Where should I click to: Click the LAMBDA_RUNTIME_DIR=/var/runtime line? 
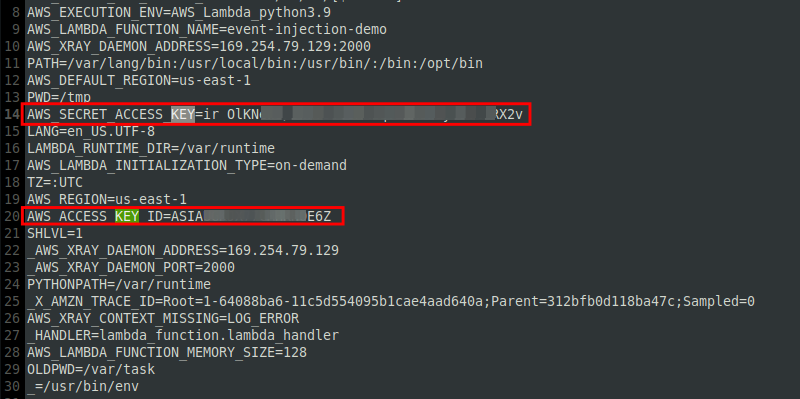point(151,148)
